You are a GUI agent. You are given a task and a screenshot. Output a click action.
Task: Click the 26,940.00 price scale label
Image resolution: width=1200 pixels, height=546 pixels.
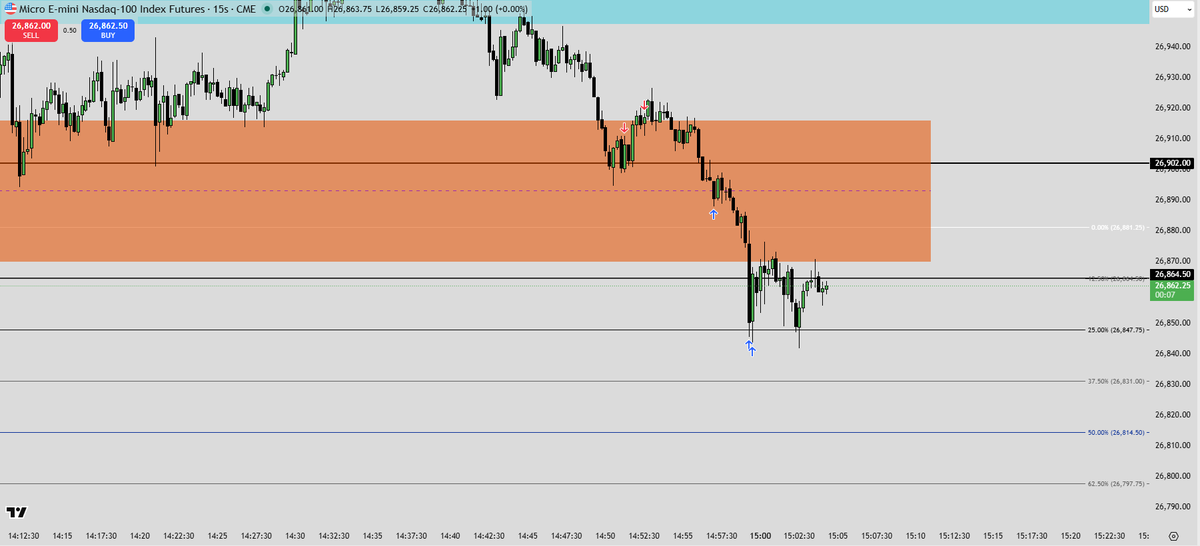(x=1172, y=46)
